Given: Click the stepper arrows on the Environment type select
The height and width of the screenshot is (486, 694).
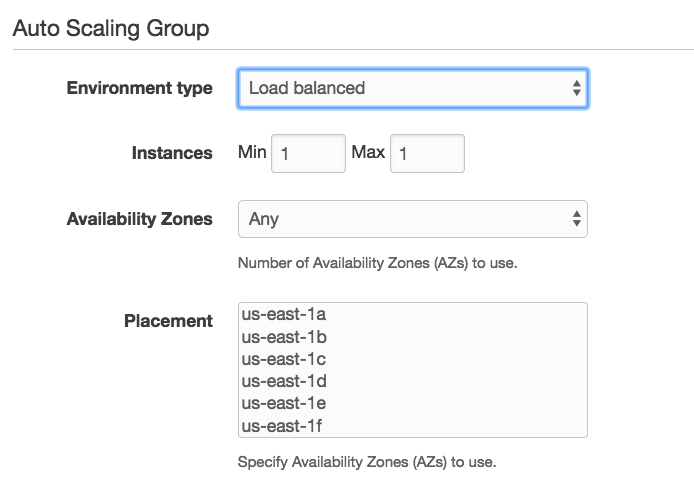Looking at the screenshot, I should (576, 88).
